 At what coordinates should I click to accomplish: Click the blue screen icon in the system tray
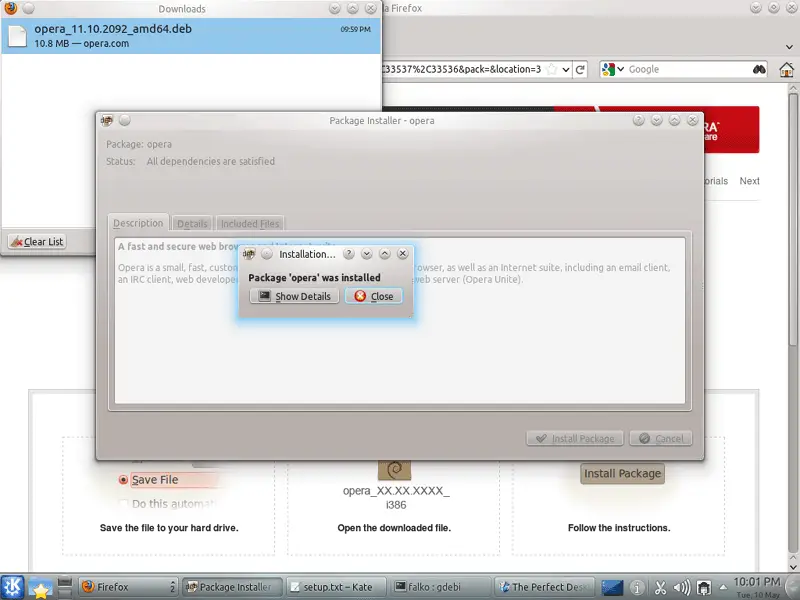click(x=612, y=587)
